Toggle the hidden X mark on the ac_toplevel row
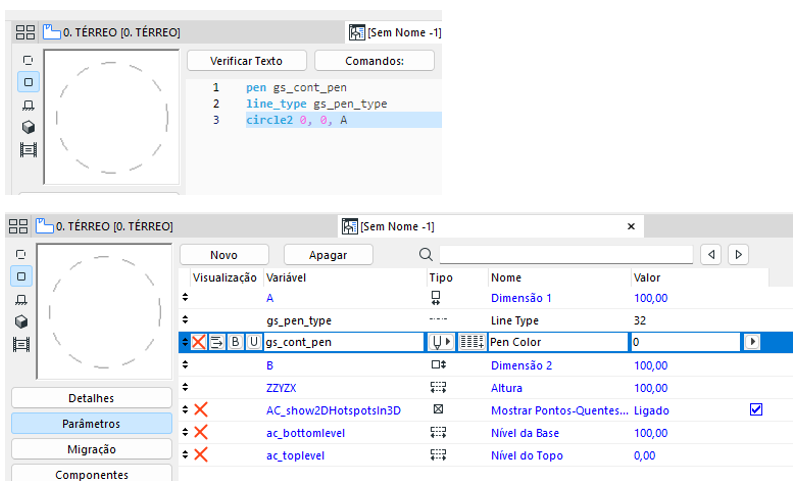808x492 pixels. click(201, 455)
